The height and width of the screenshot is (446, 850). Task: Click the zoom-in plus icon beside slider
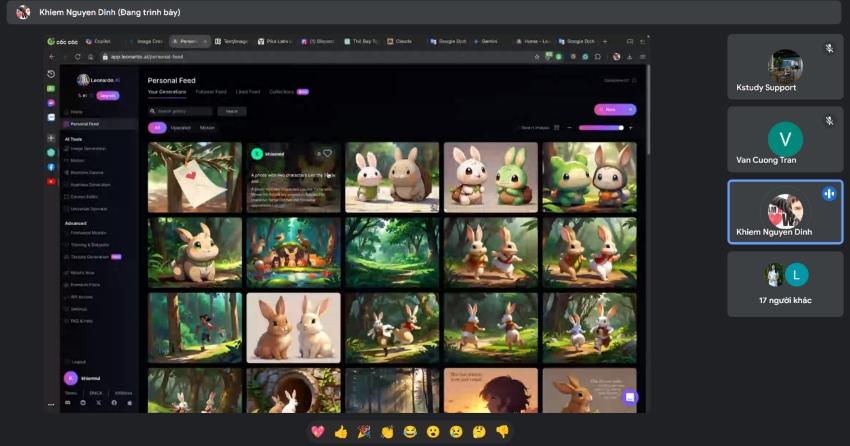(630, 128)
